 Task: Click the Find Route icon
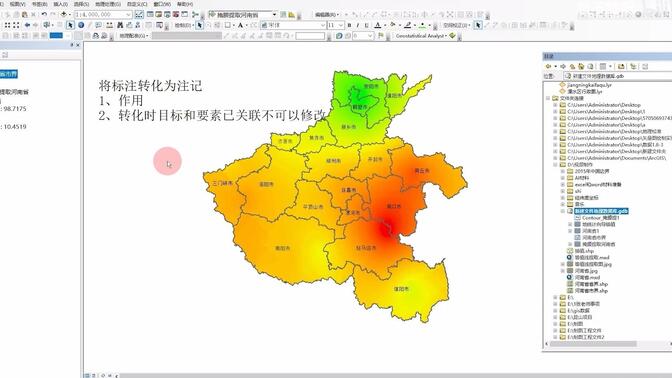pos(129,25)
